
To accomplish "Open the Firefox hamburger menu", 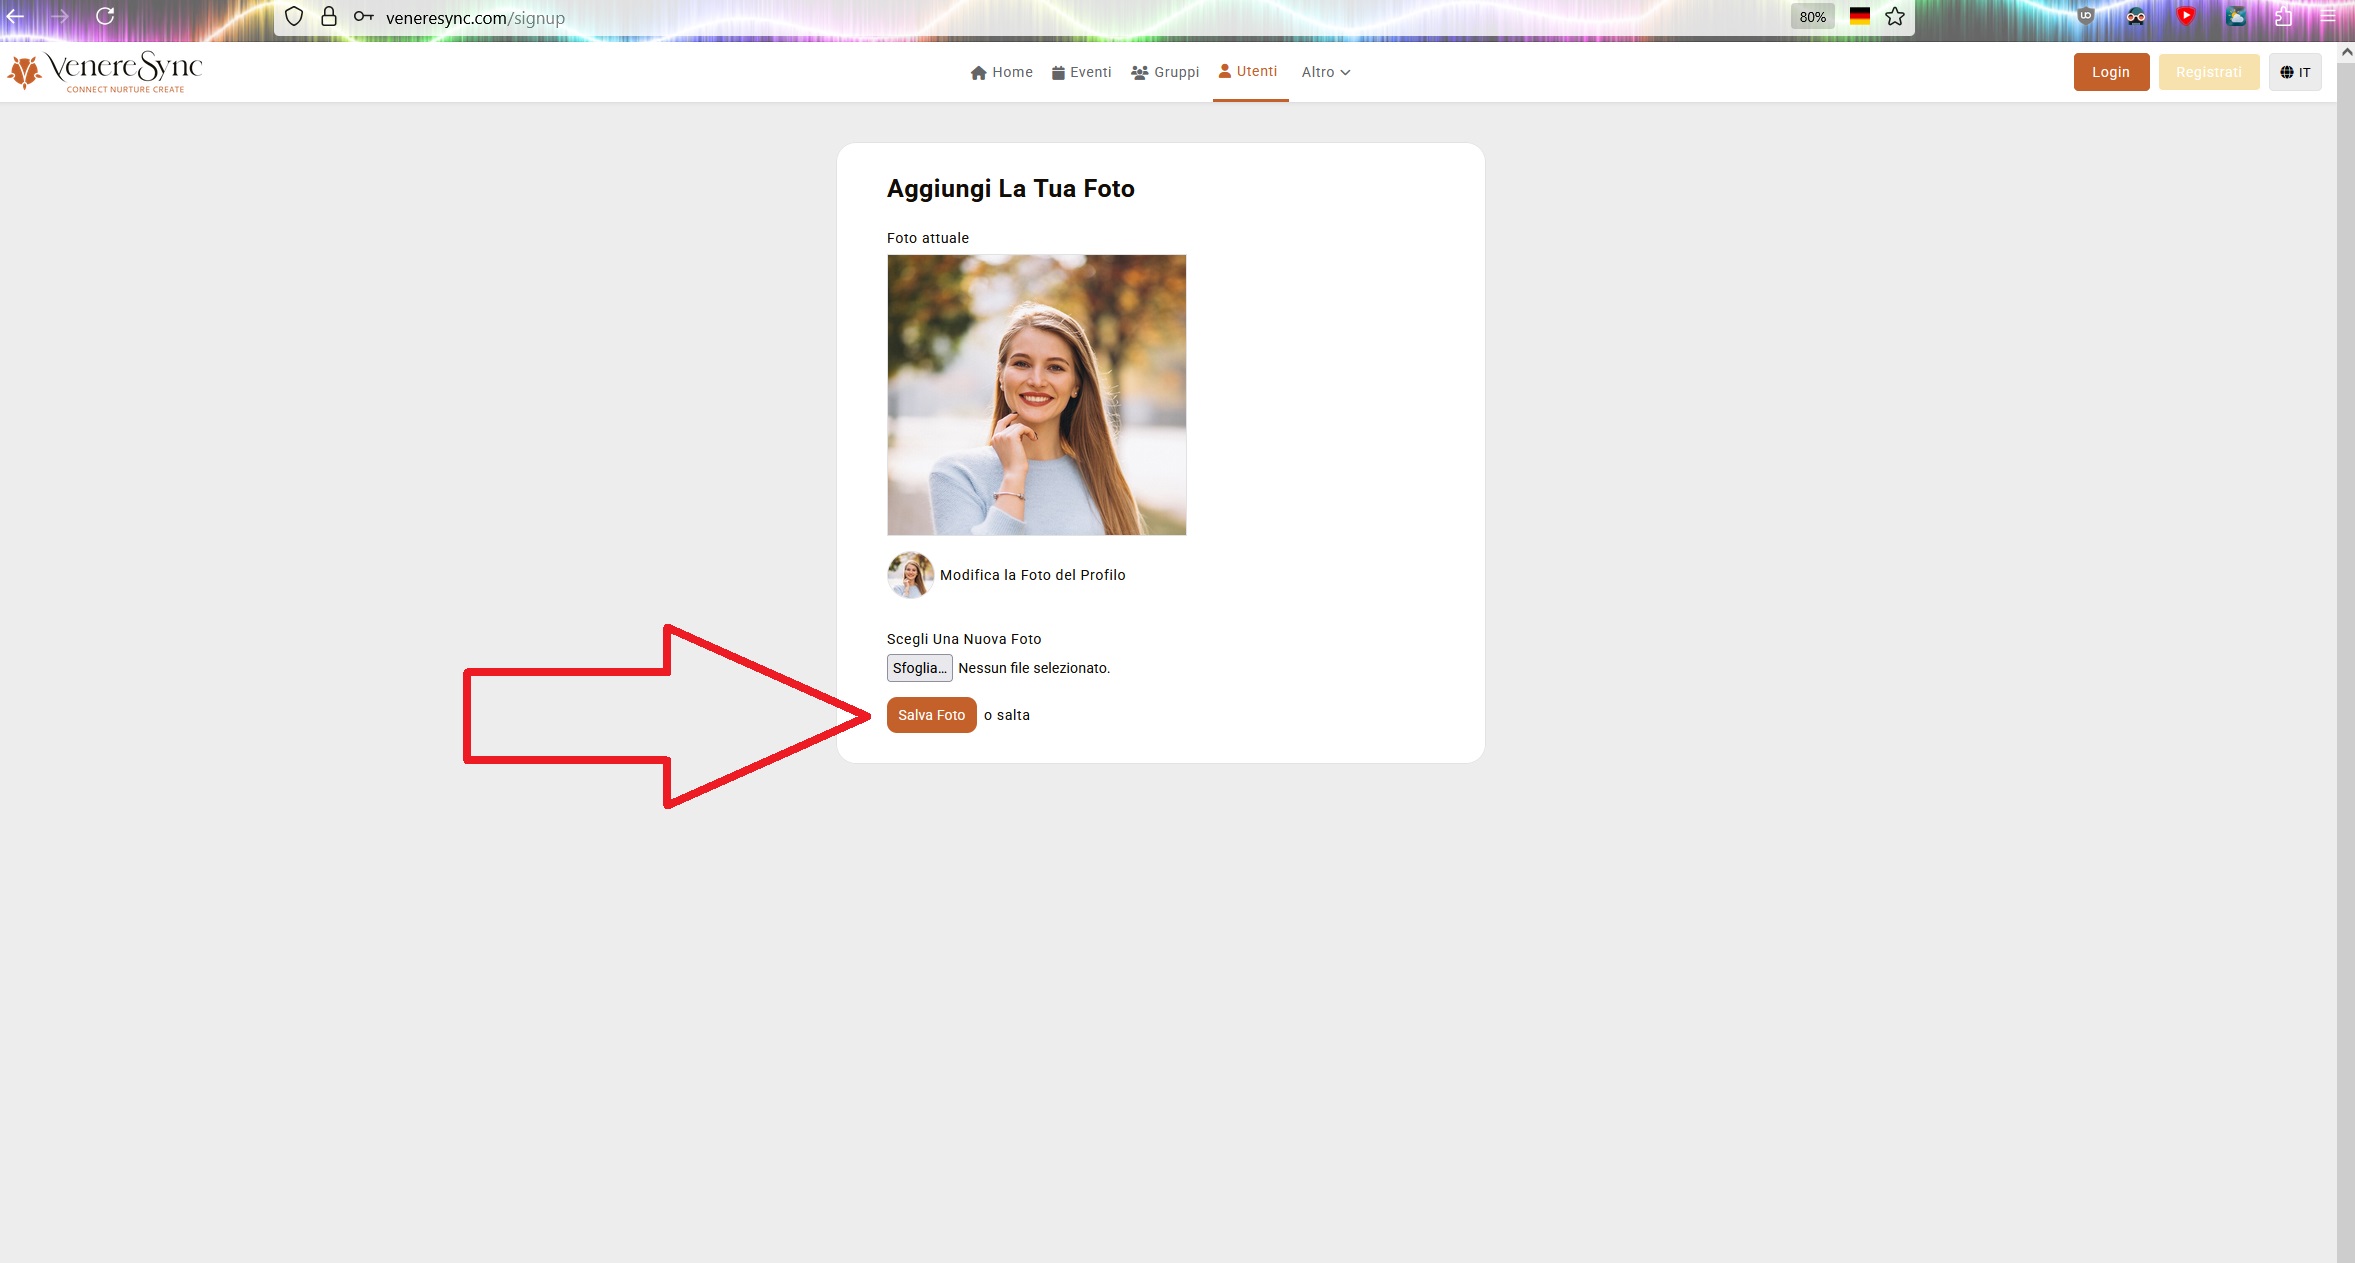I will pos(2328,16).
